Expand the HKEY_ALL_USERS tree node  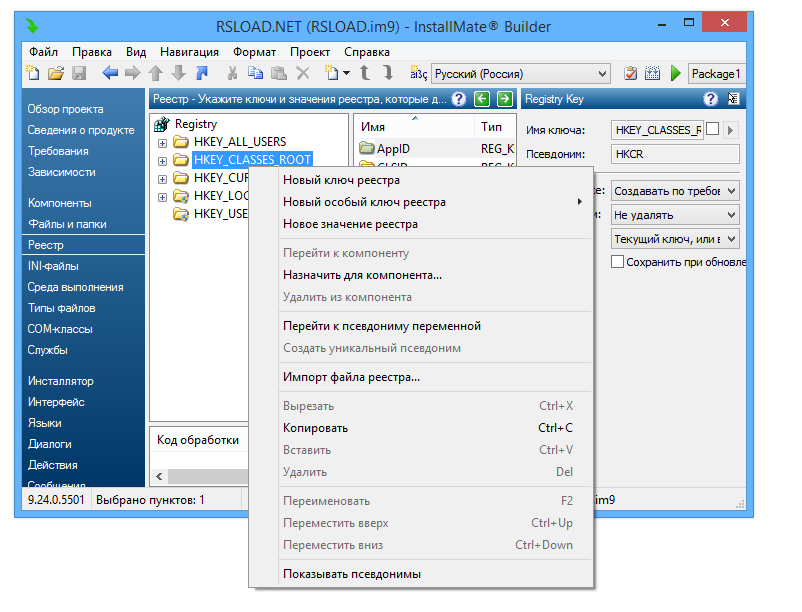pos(163,142)
